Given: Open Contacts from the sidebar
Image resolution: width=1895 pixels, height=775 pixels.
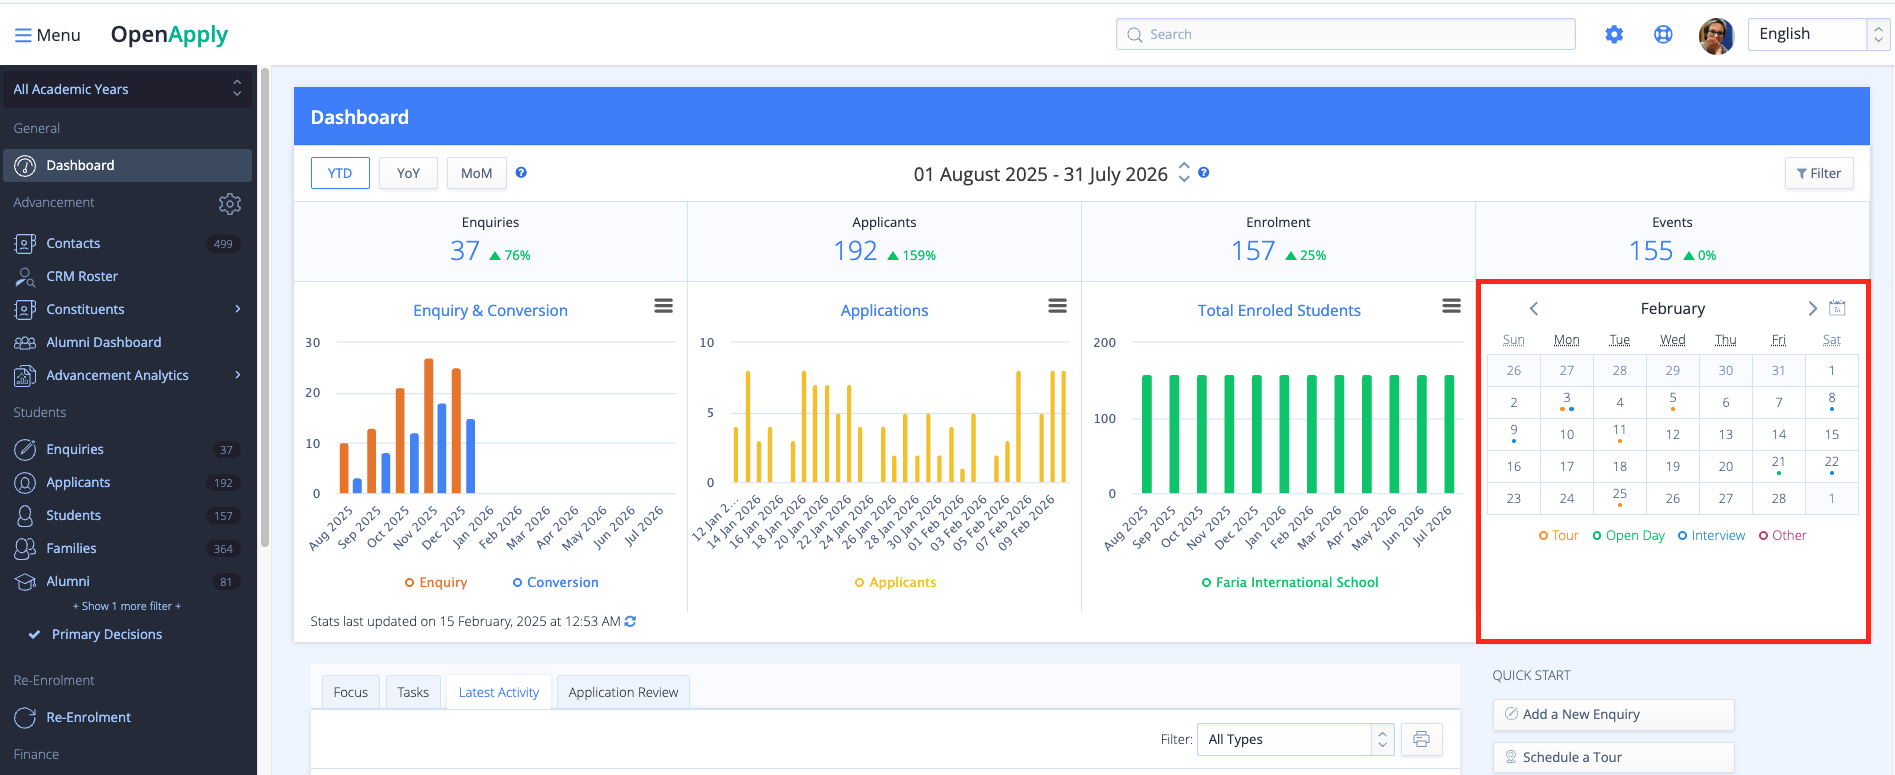Looking at the screenshot, I should pyautogui.click(x=73, y=243).
